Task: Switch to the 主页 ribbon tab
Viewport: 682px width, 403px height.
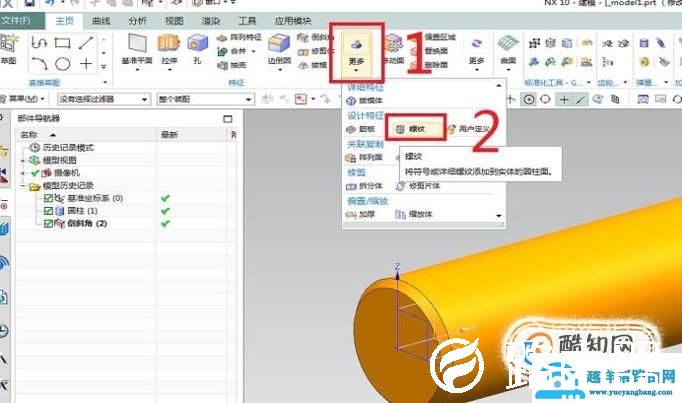Action: click(64, 21)
